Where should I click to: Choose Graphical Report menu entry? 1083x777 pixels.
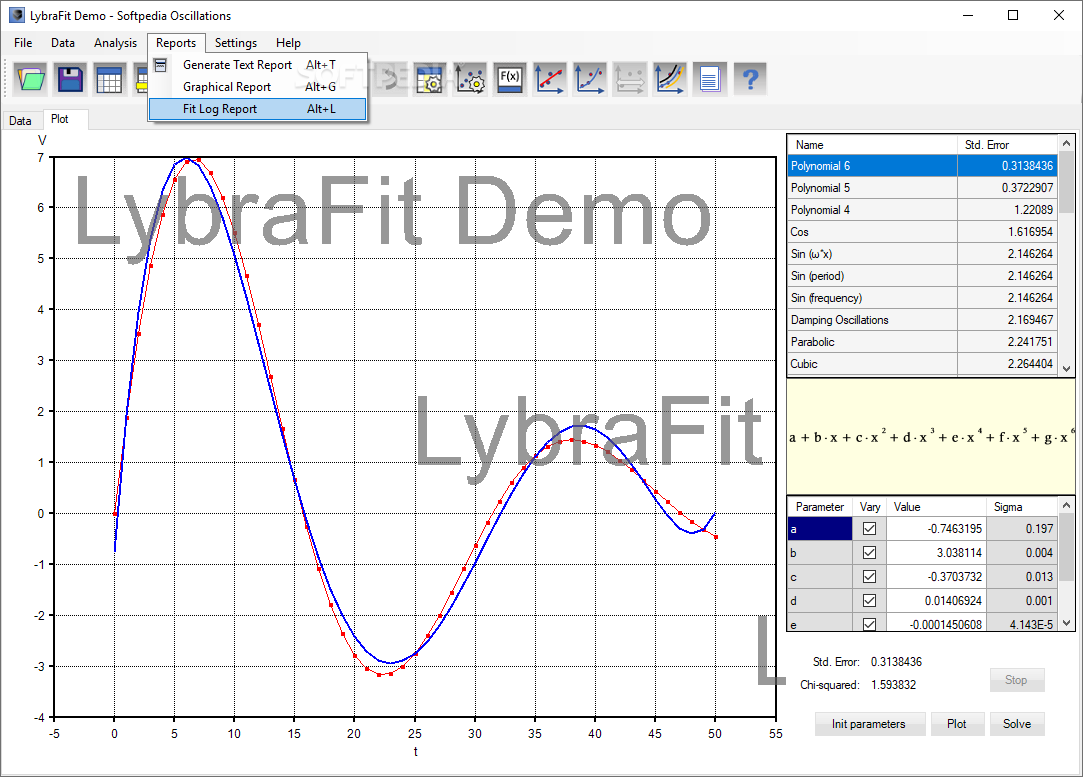tap(258, 87)
